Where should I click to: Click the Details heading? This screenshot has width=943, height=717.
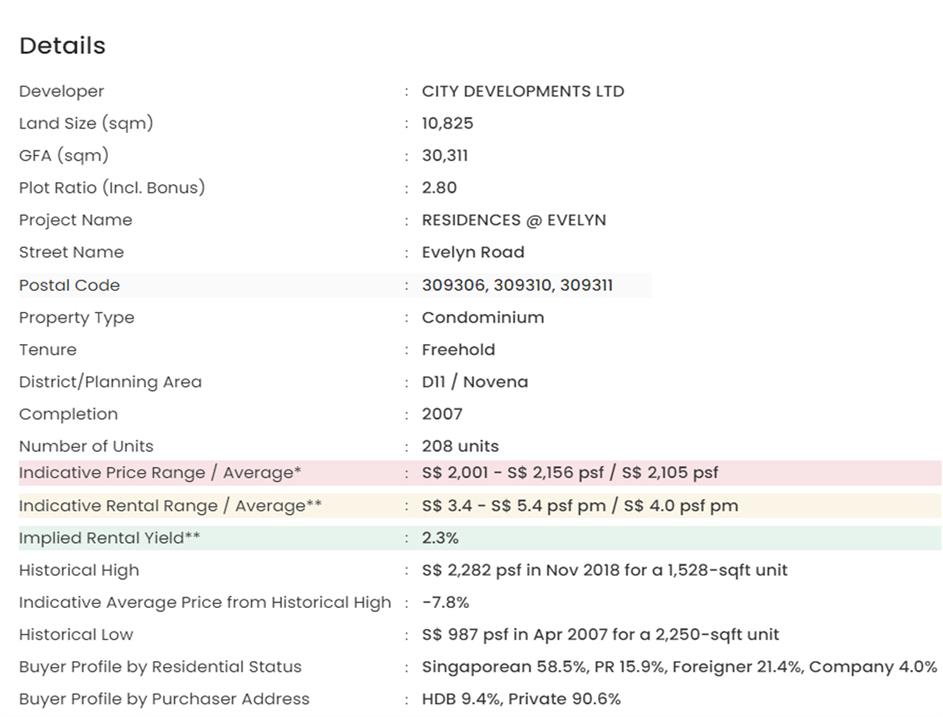(x=62, y=46)
